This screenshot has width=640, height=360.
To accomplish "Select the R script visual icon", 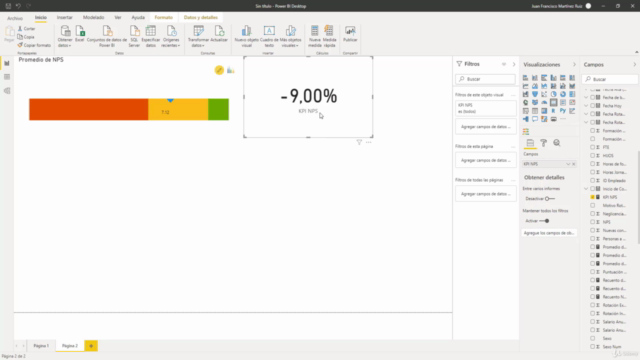I will click(x=553, y=111).
